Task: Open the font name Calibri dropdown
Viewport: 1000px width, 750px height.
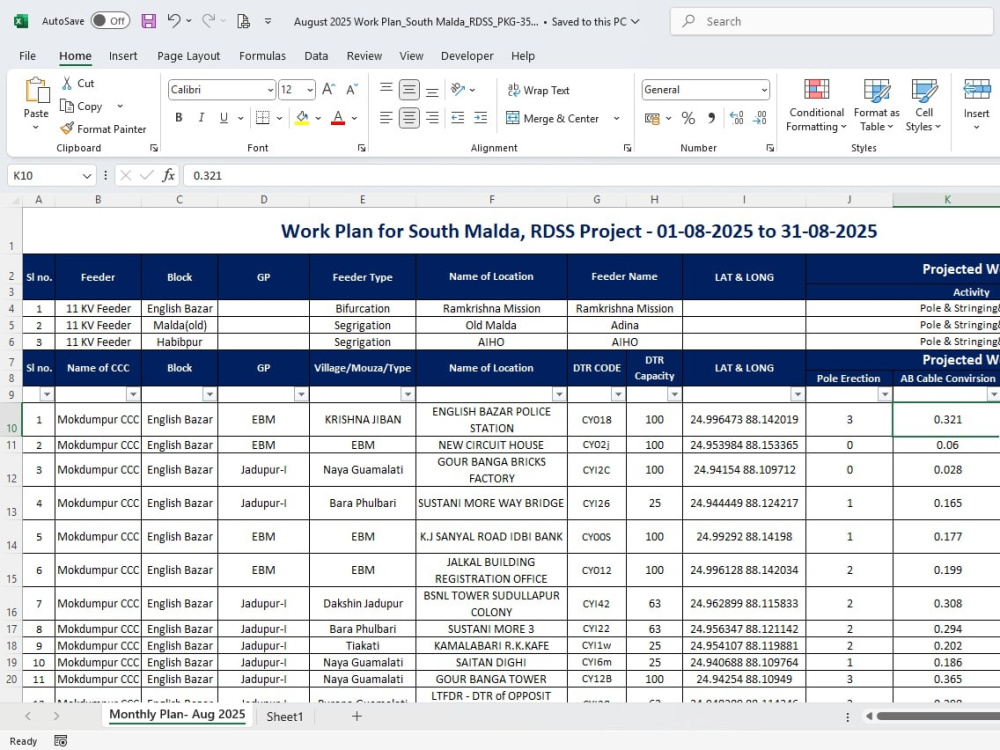Action: coord(270,90)
